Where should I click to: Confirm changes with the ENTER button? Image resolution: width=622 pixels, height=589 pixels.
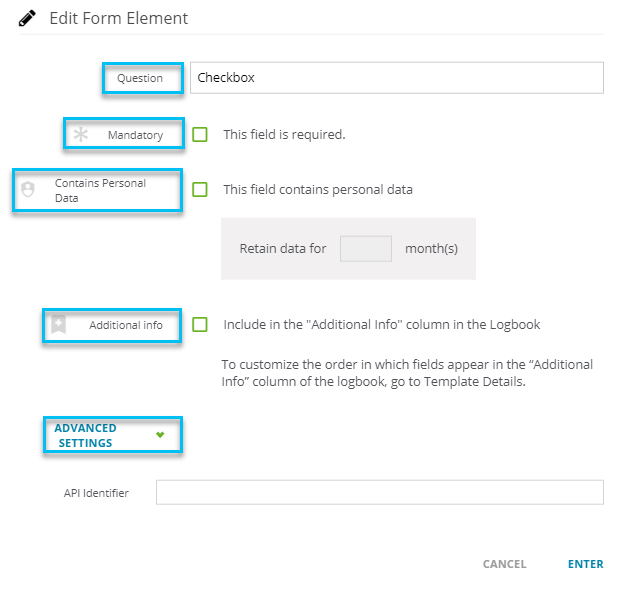586,564
